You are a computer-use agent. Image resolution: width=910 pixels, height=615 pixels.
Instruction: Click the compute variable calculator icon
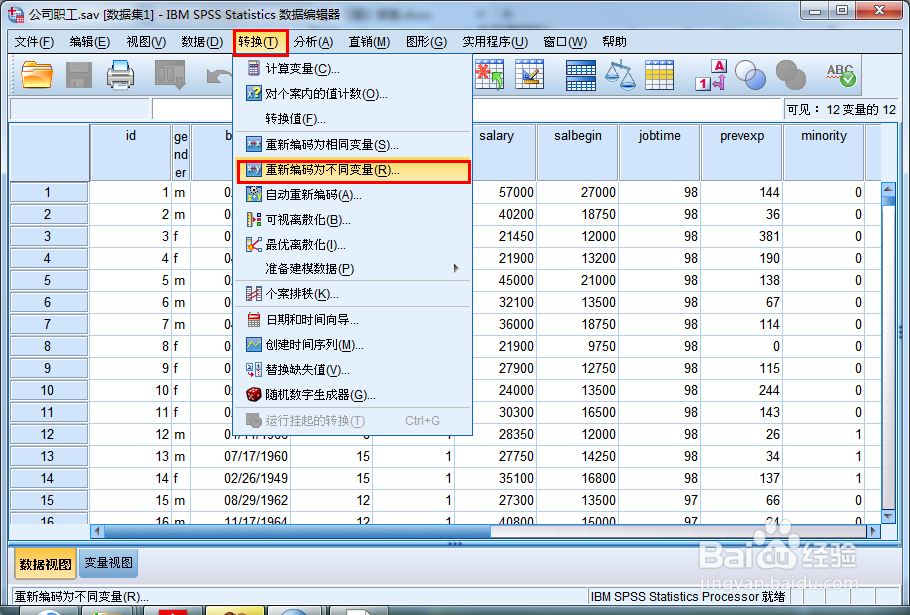click(254, 68)
